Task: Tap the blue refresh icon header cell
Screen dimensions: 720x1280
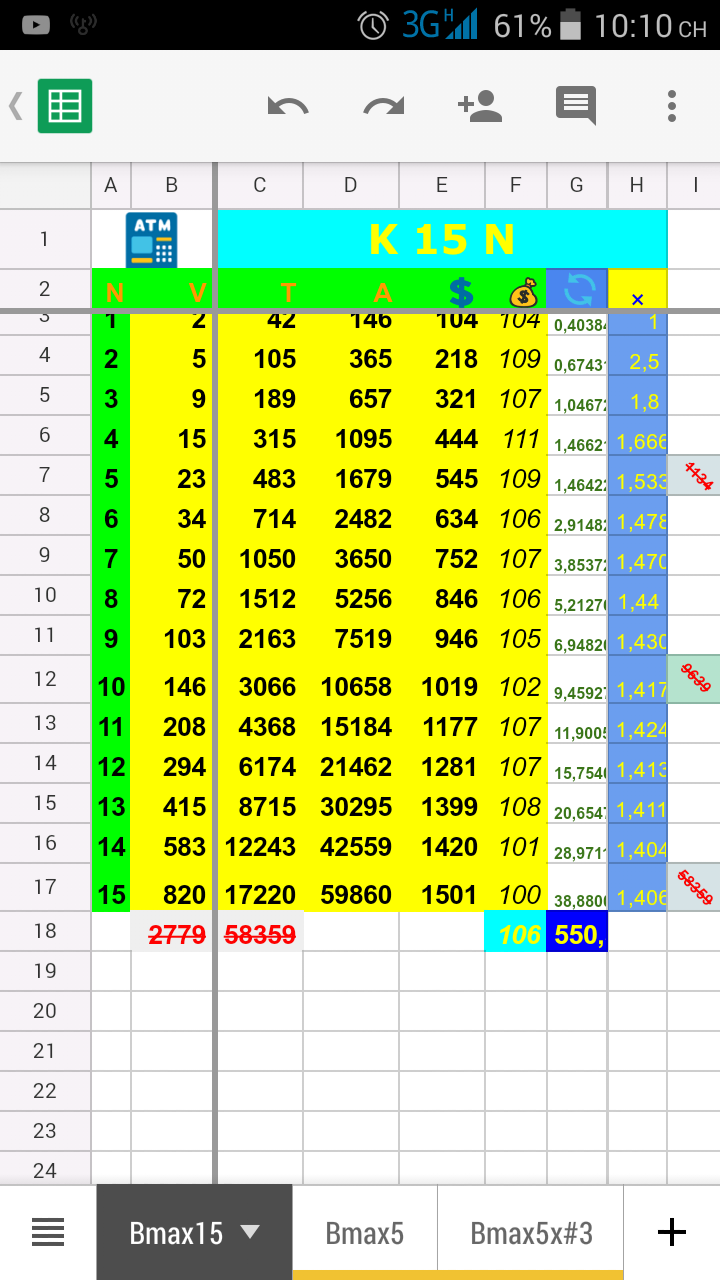Action: [x=577, y=290]
